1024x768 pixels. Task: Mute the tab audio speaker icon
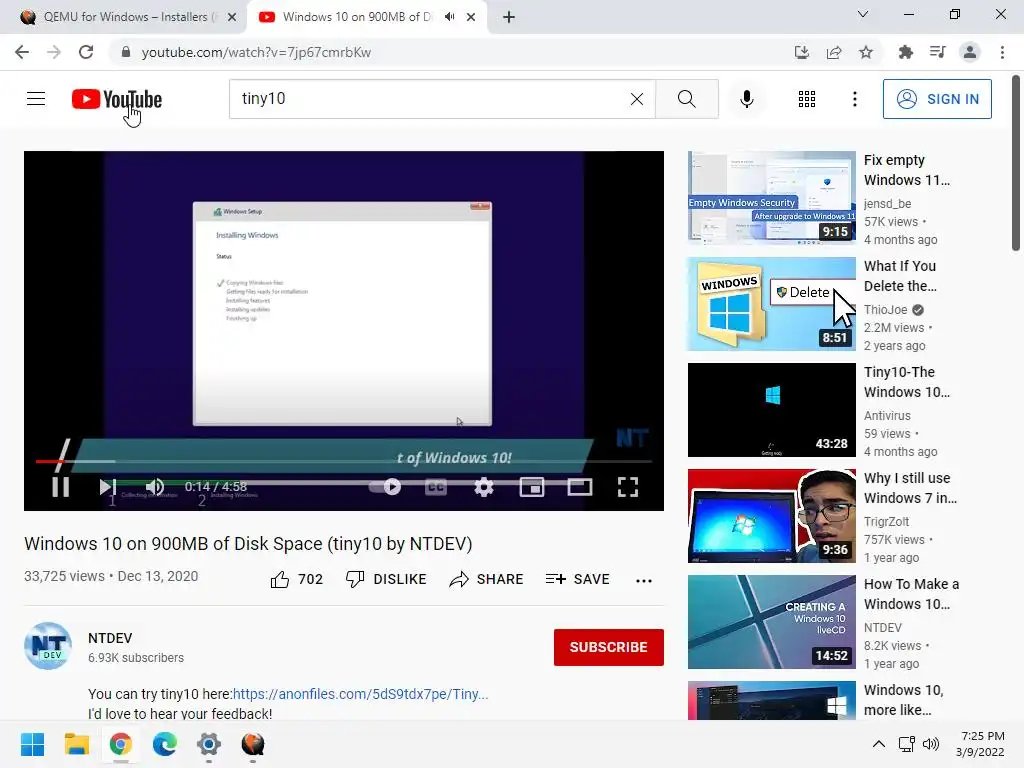pyautogui.click(x=449, y=17)
